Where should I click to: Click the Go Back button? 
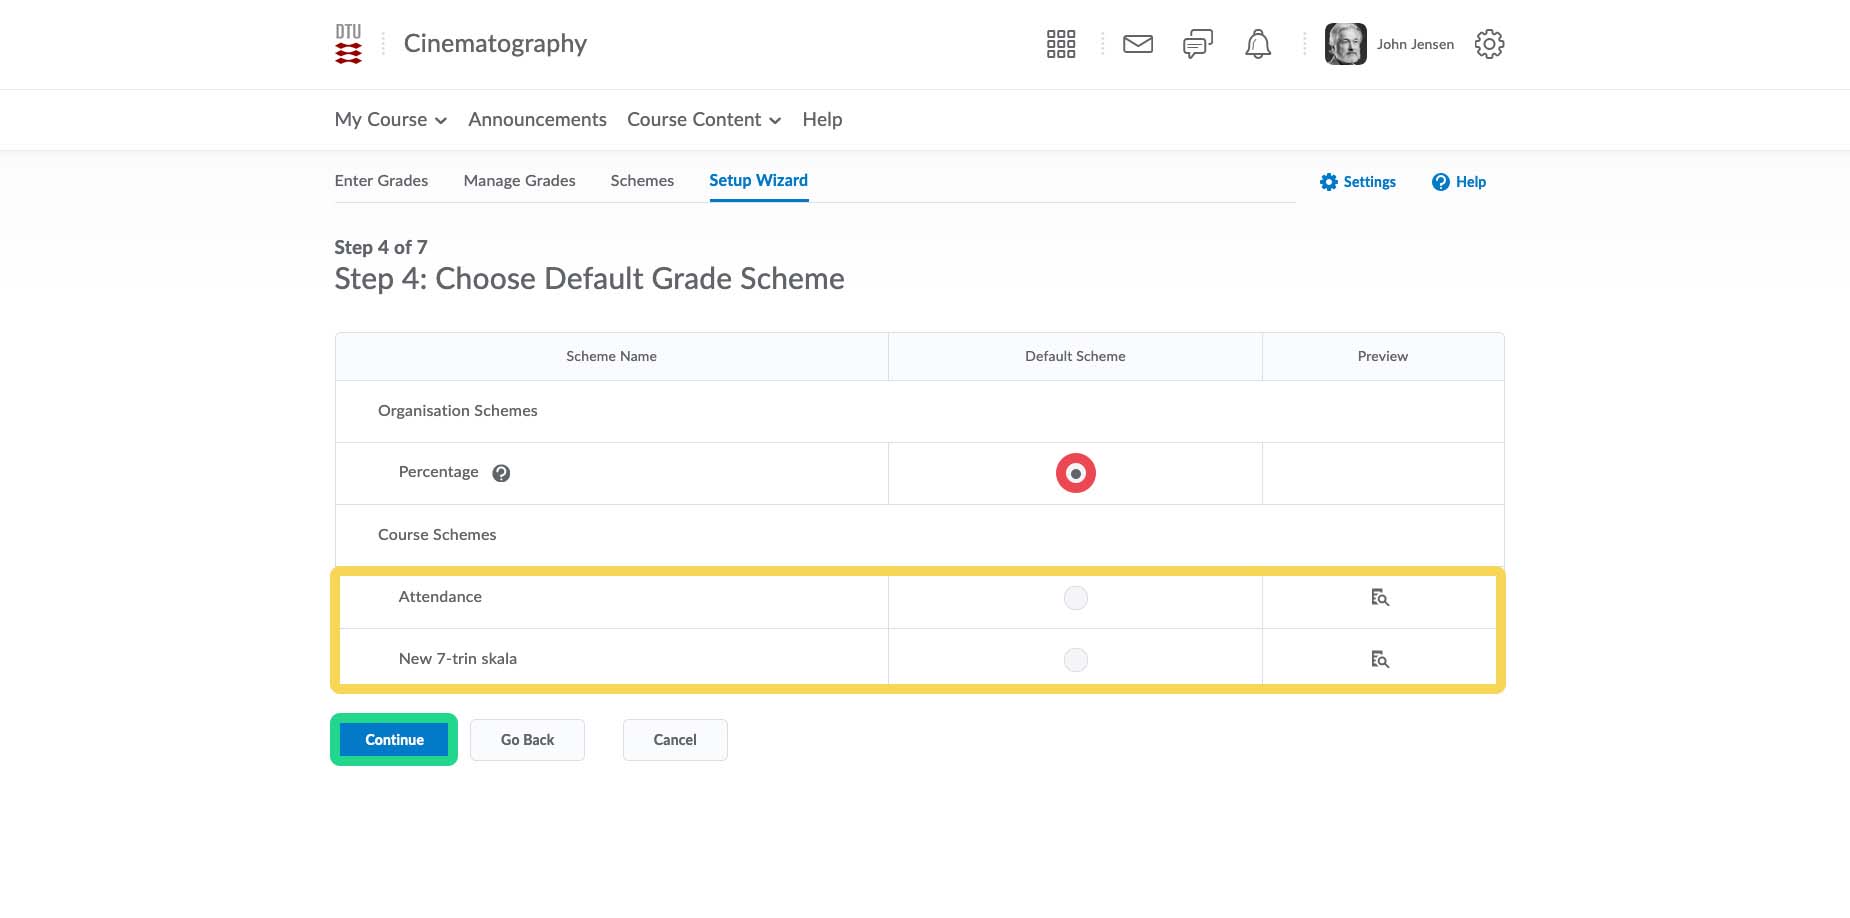click(x=527, y=740)
